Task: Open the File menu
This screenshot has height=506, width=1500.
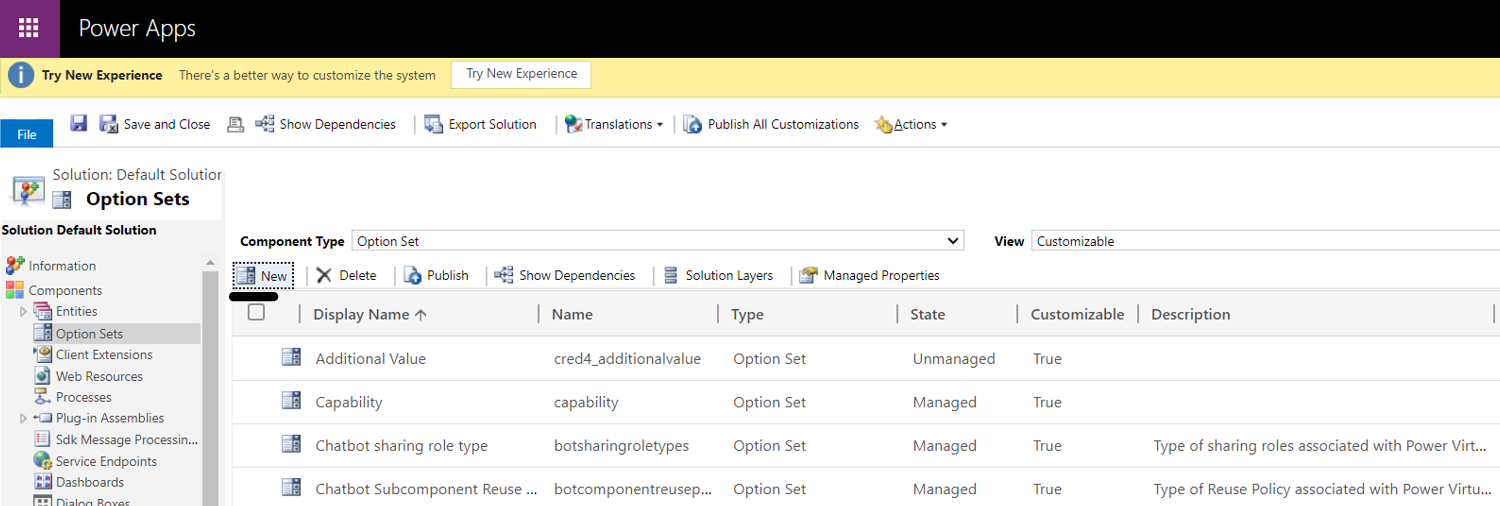Action: [x=27, y=134]
